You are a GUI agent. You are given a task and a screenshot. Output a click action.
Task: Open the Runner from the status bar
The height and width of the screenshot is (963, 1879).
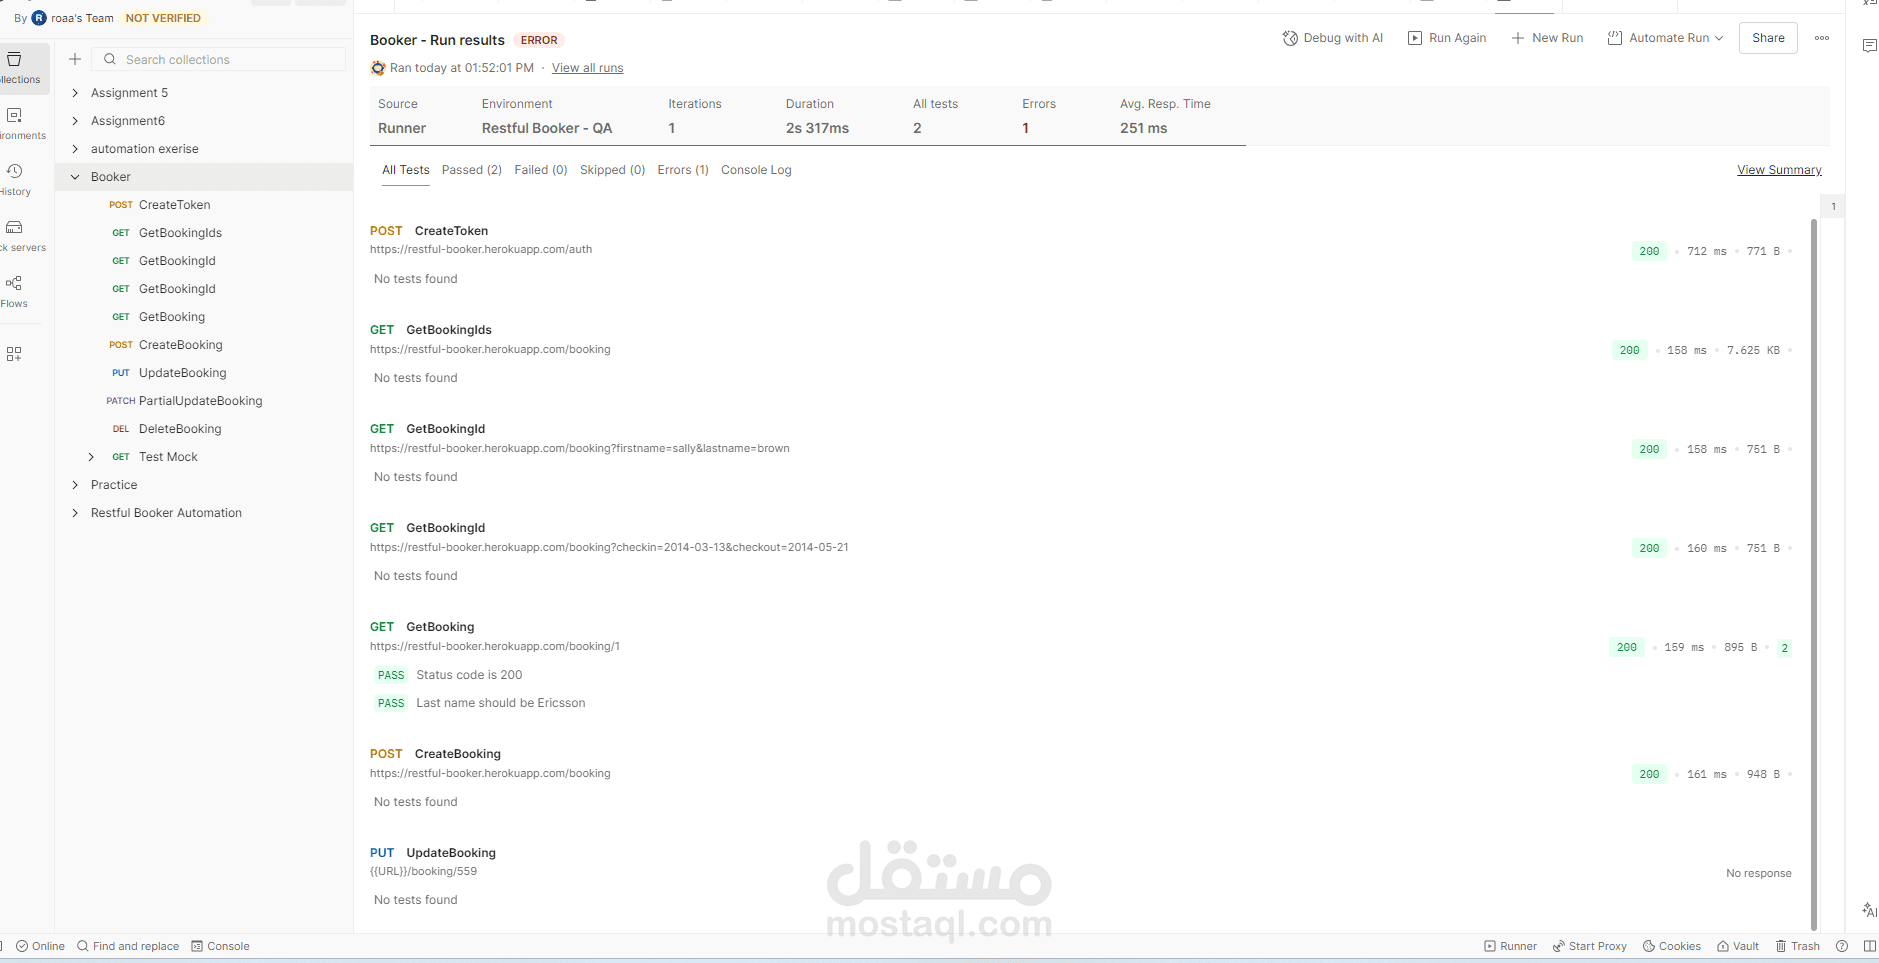click(x=1510, y=946)
